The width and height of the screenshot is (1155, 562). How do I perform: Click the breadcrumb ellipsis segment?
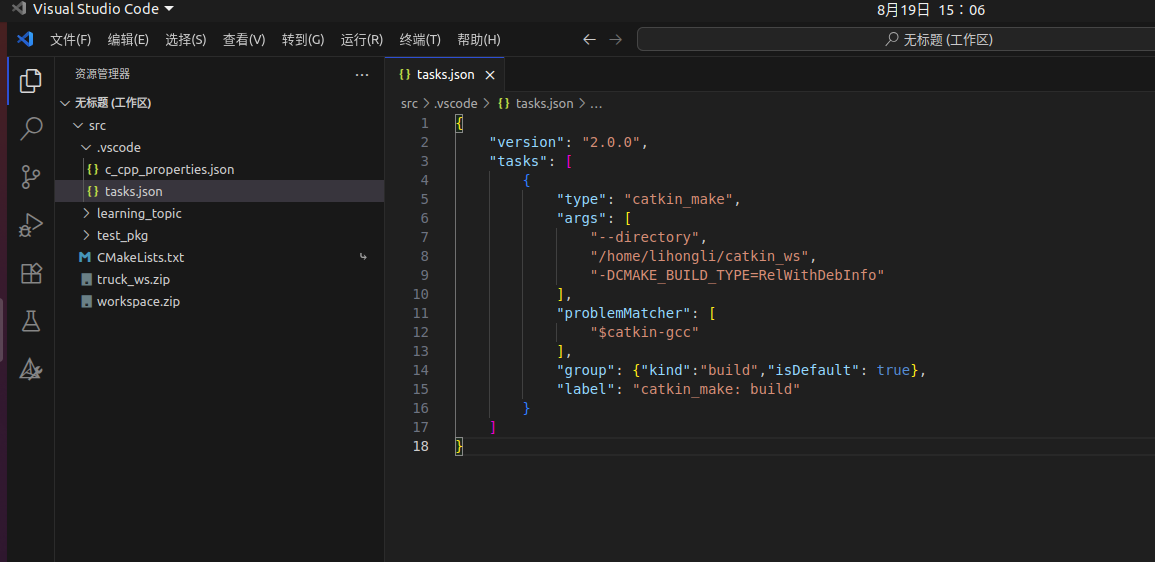pyautogui.click(x=597, y=104)
